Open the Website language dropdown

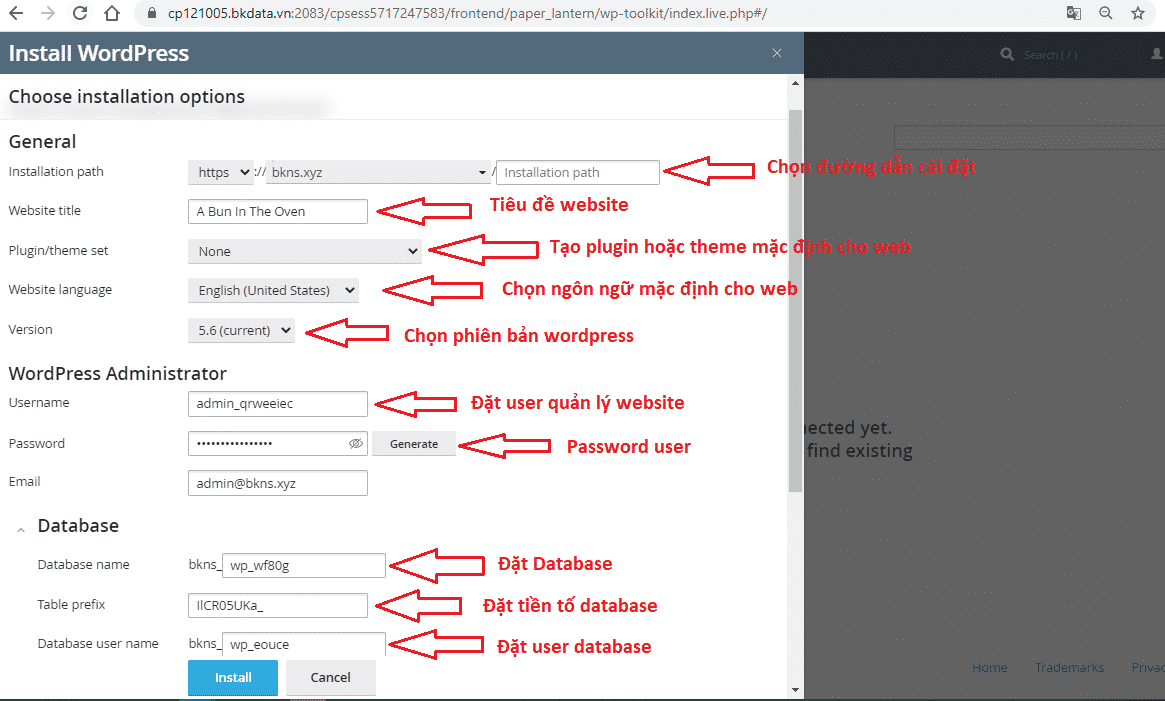click(273, 290)
